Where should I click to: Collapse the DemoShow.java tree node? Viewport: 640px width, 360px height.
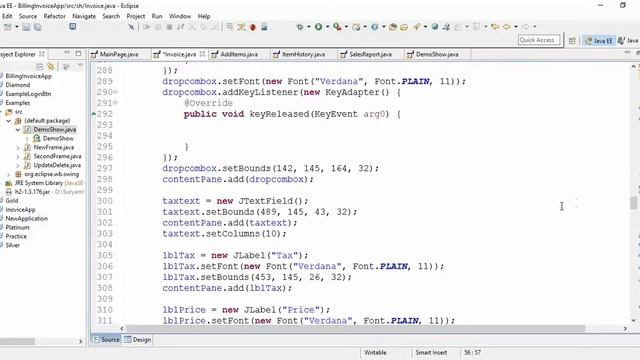[18, 130]
